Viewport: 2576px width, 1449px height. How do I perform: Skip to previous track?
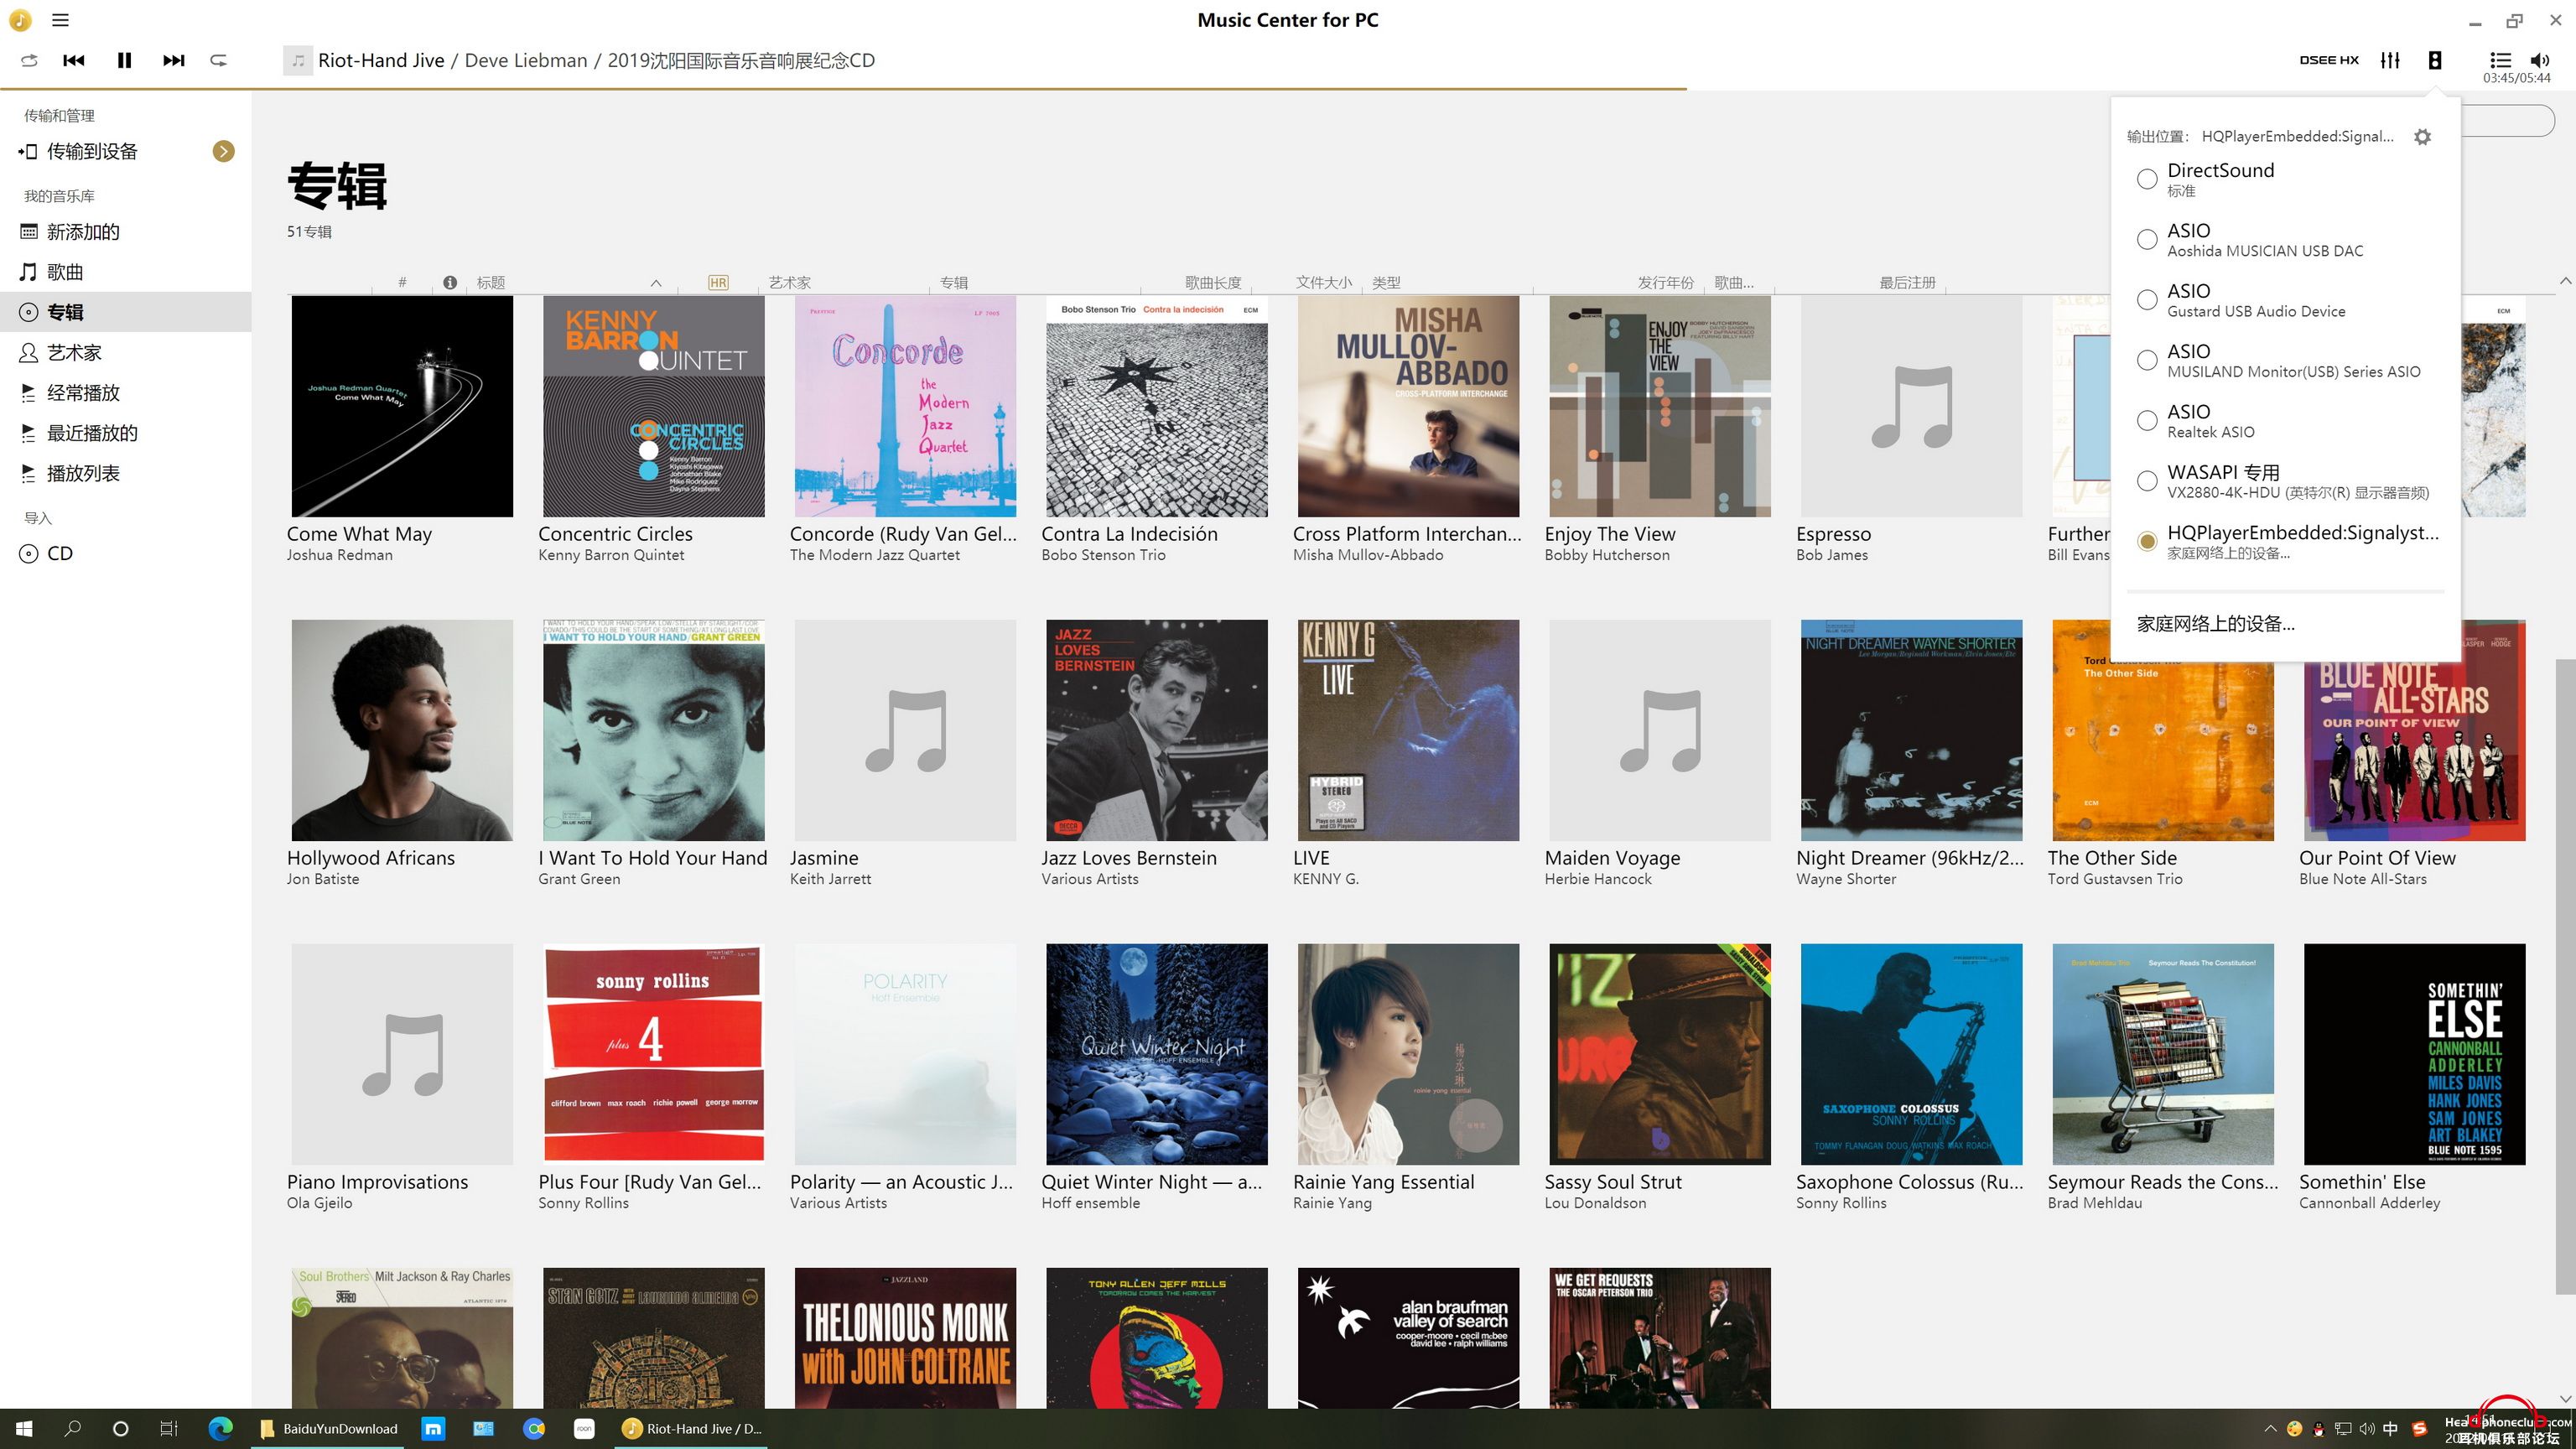coord(74,60)
